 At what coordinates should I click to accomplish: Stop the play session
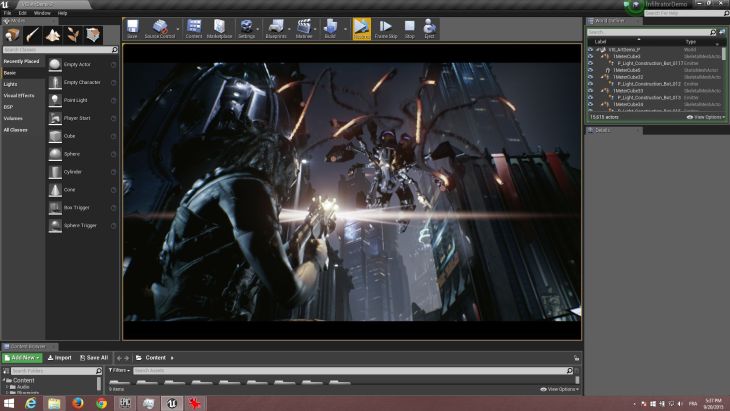click(409, 27)
